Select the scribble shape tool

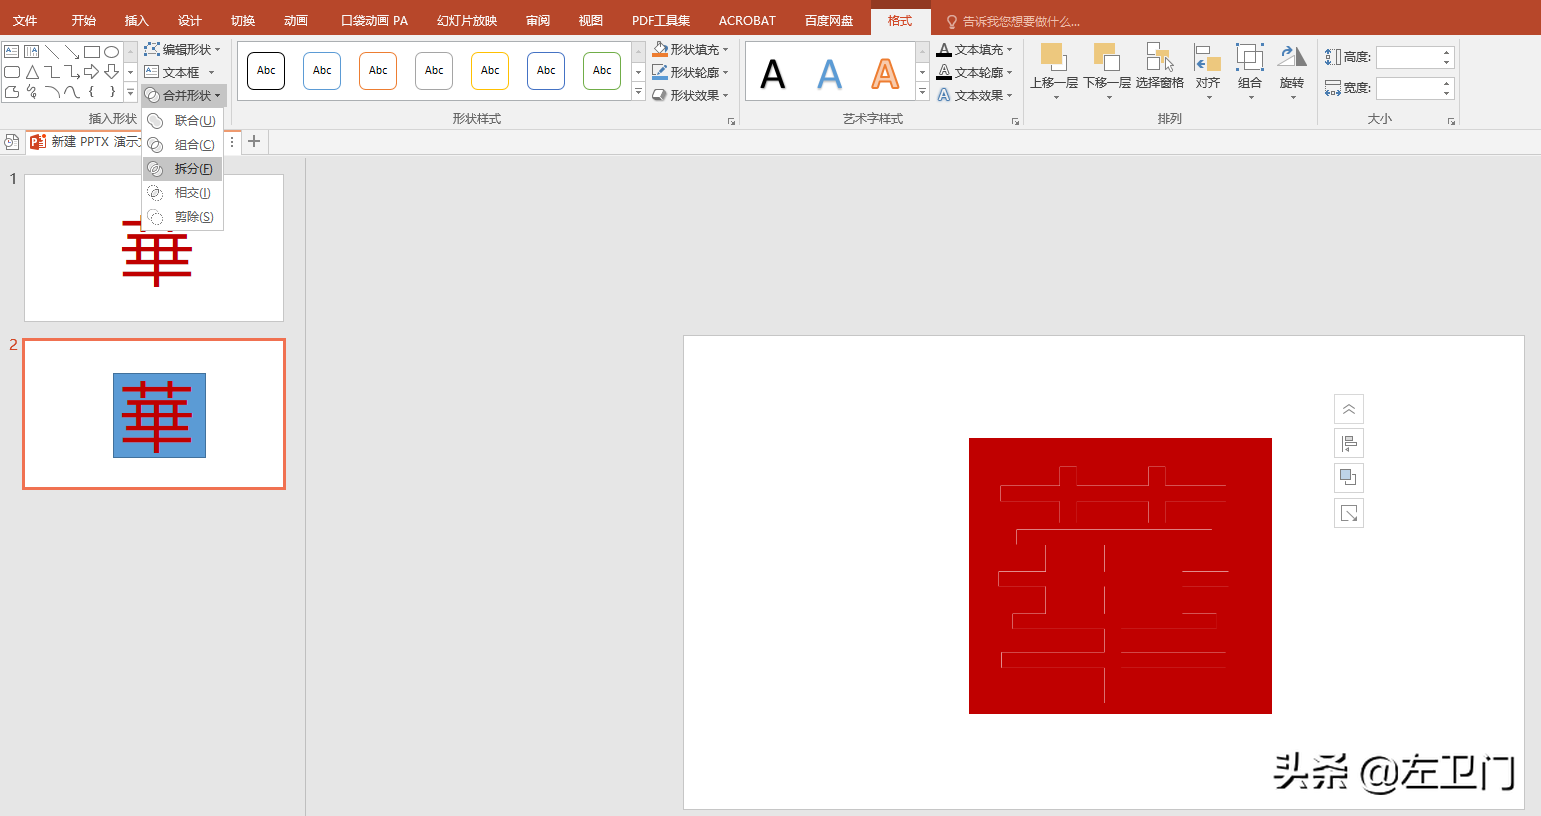point(32,91)
